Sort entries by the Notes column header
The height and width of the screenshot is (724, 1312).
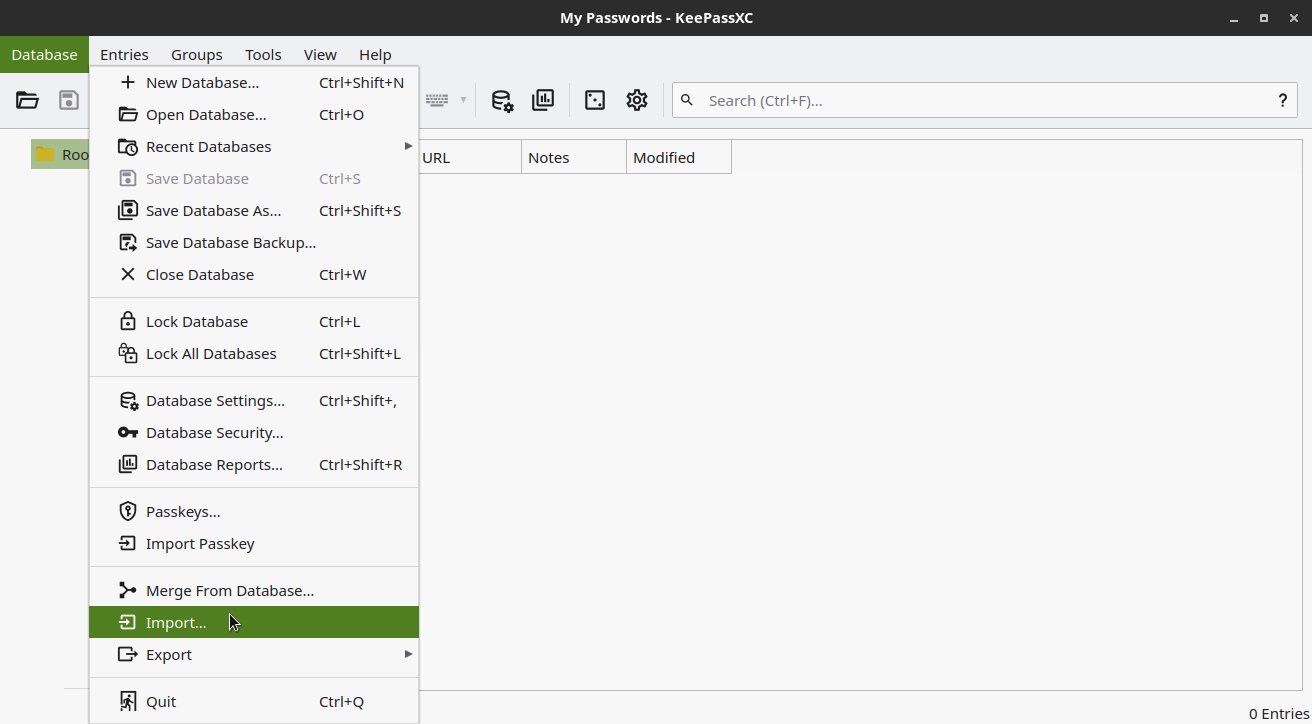[x=574, y=158]
